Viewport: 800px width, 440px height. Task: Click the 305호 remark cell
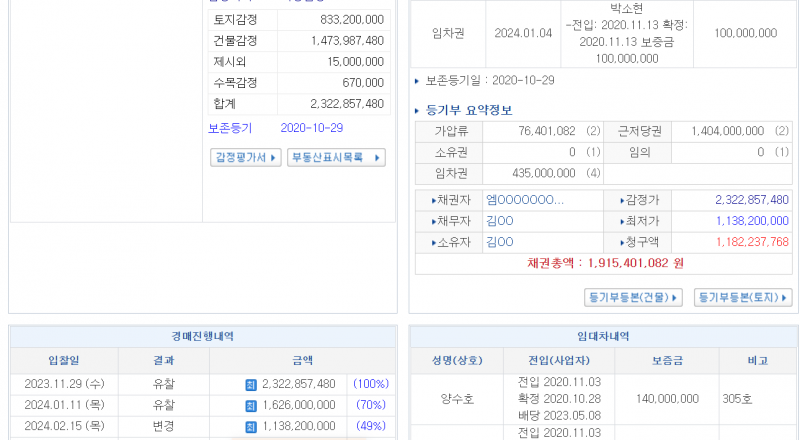click(758, 399)
